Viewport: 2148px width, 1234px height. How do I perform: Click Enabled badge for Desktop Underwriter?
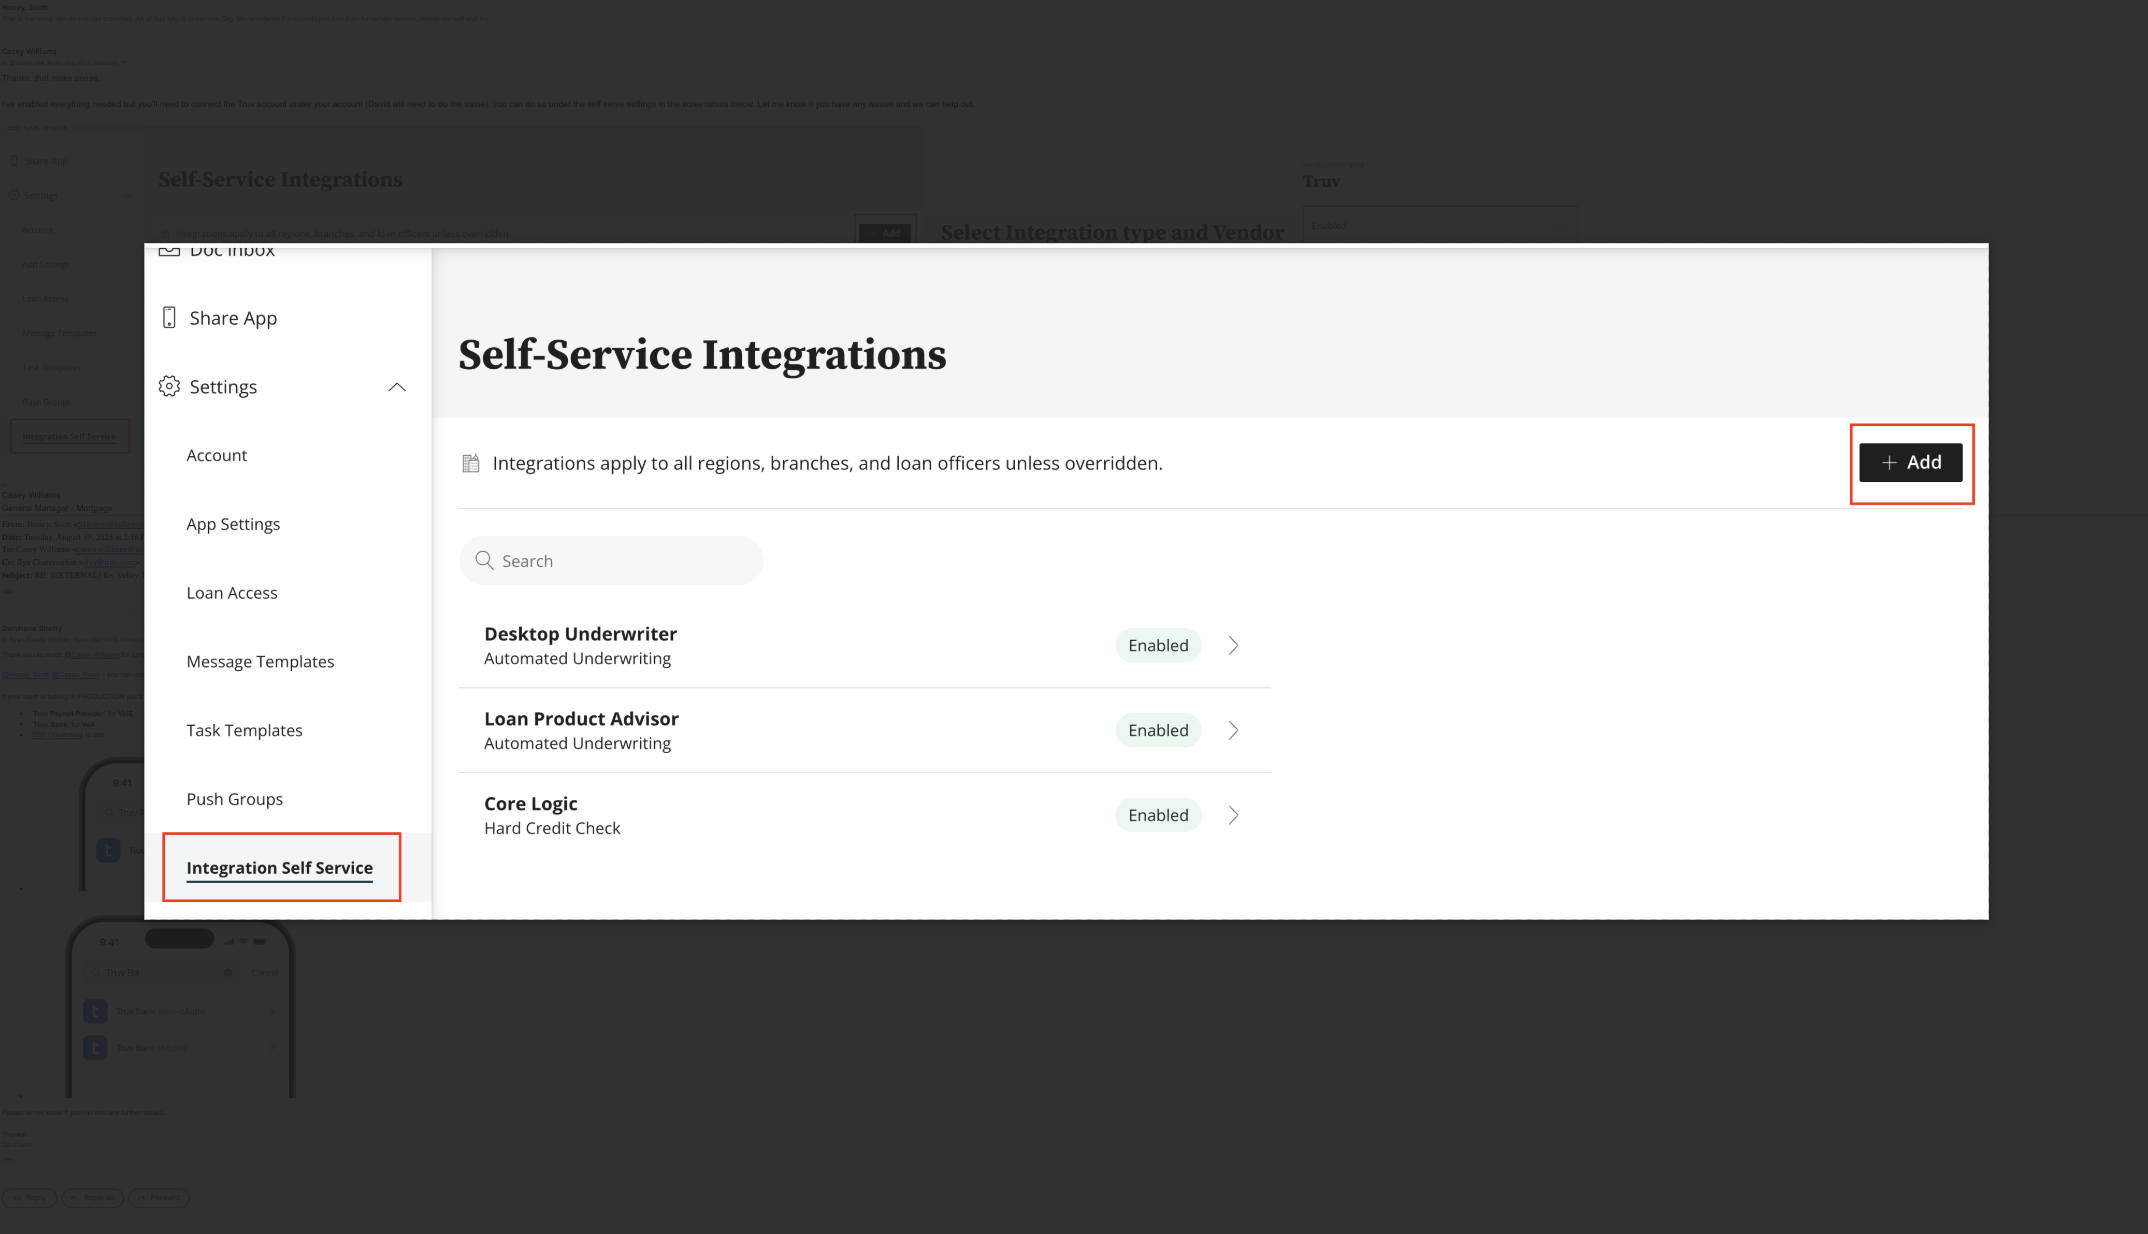point(1158,646)
